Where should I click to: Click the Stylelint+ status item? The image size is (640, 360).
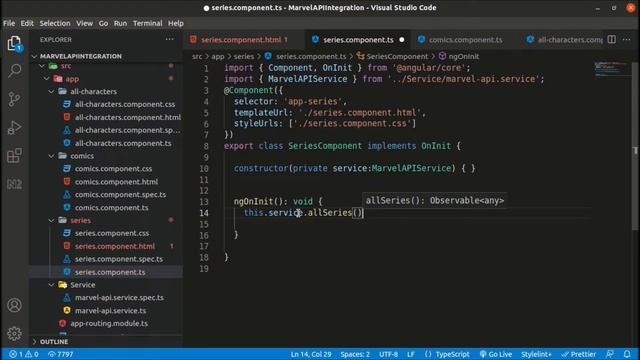(536, 354)
